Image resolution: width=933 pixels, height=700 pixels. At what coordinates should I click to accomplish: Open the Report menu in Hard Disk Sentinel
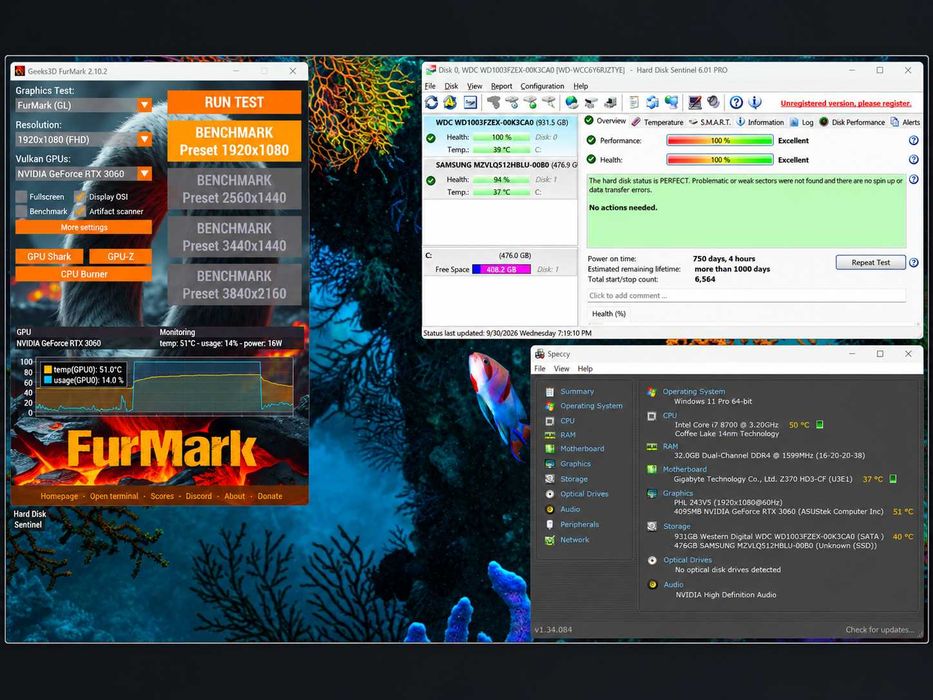tap(501, 86)
